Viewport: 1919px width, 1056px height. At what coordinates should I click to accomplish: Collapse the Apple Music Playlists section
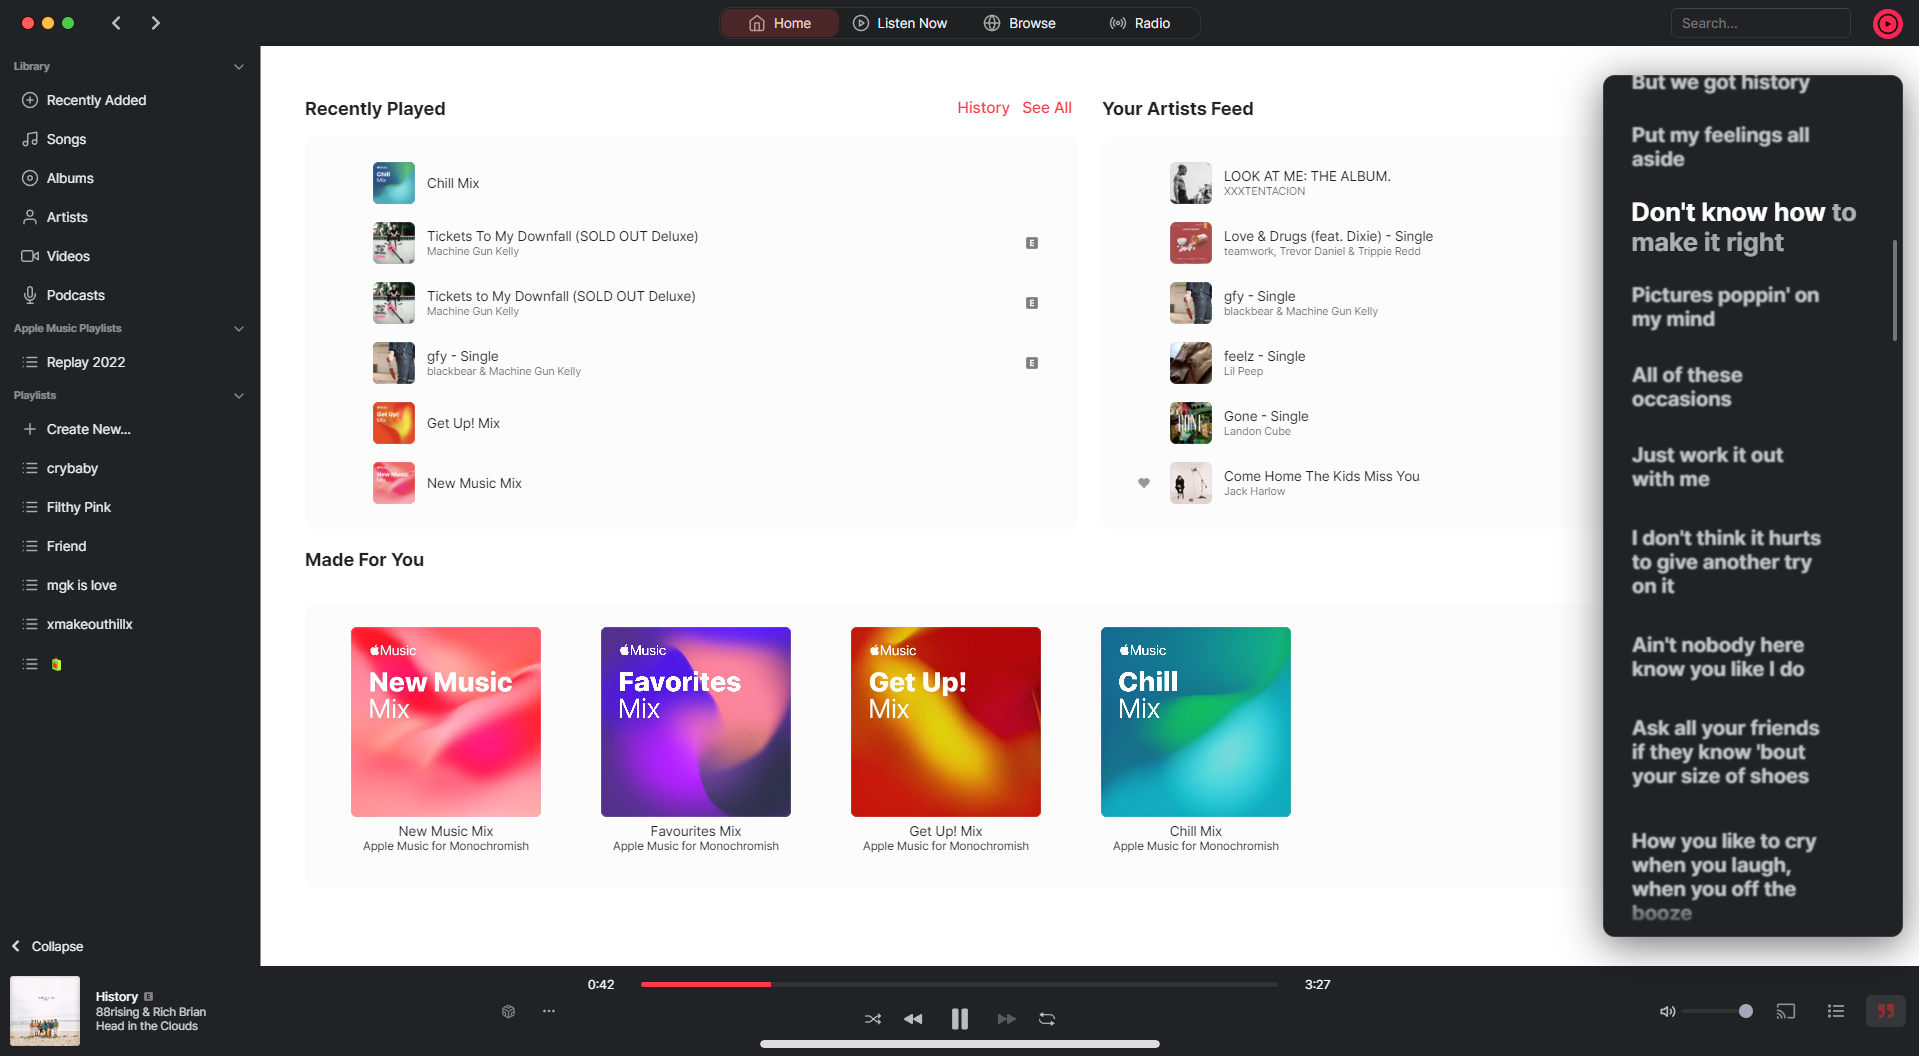pos(238,329)
